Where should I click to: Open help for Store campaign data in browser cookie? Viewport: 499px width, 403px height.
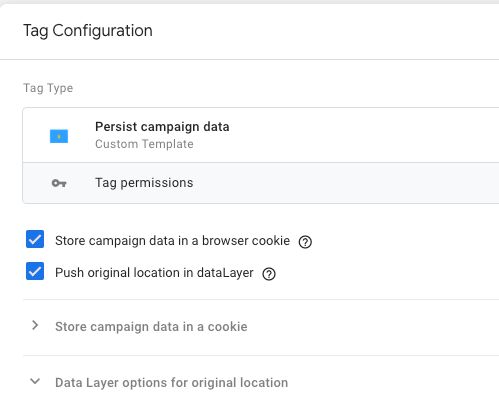coord(305,242)
